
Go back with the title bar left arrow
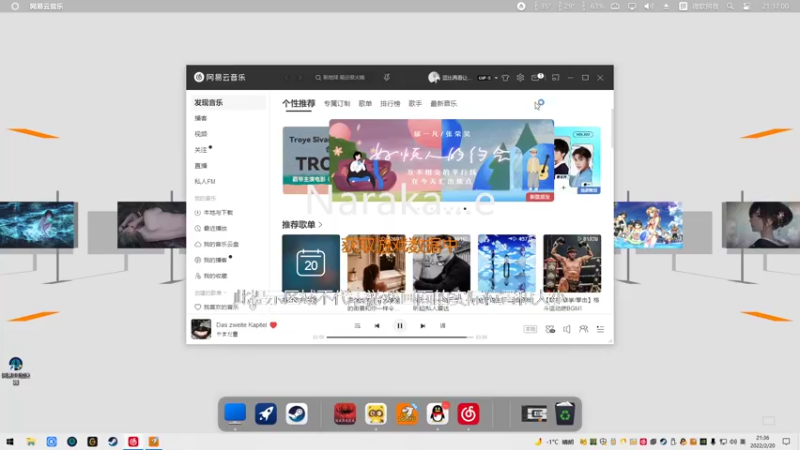point(286,78)
